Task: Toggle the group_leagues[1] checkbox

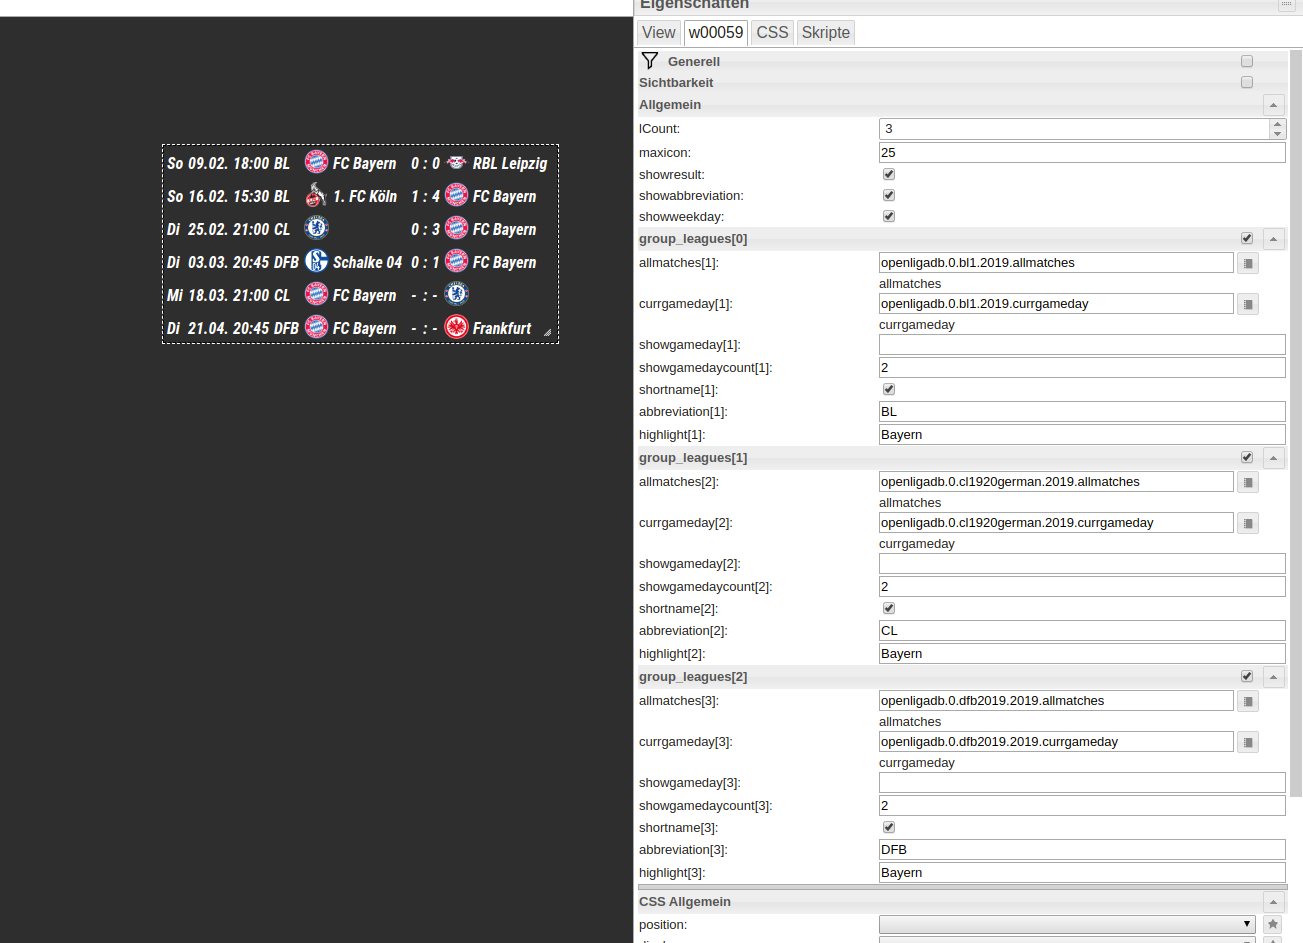Action: (1247, 457)
